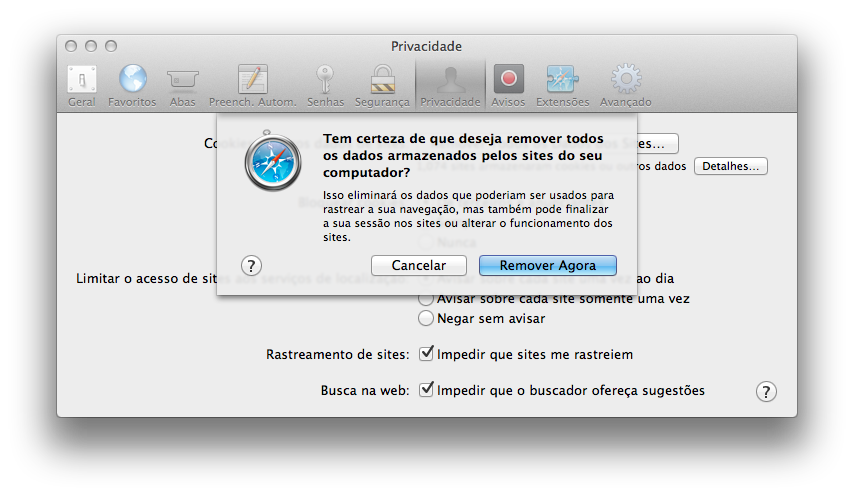The height and width of the screenshot is (496, 854).
Task: Confirm with the Remover Agora button
Action: pyautogui.click(x=547, y=266)
